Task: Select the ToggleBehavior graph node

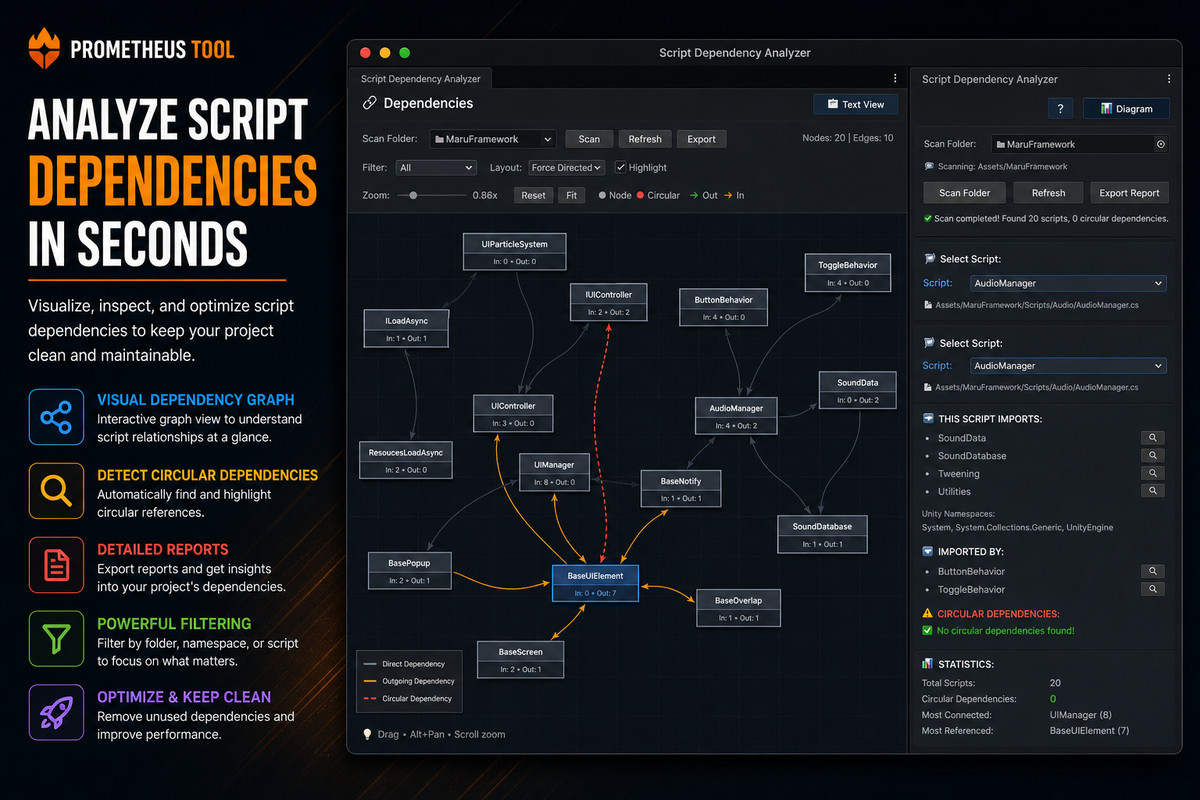Action: (847, 272)
